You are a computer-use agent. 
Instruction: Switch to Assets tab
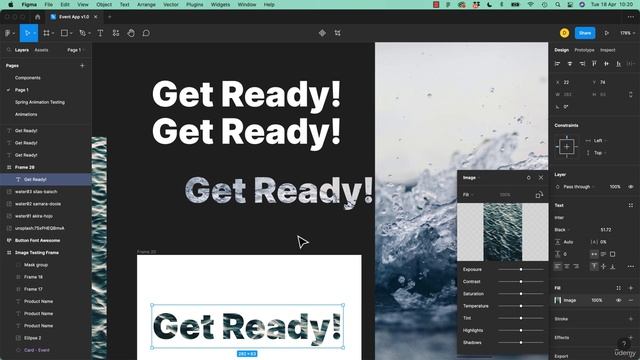pos(41,50)
